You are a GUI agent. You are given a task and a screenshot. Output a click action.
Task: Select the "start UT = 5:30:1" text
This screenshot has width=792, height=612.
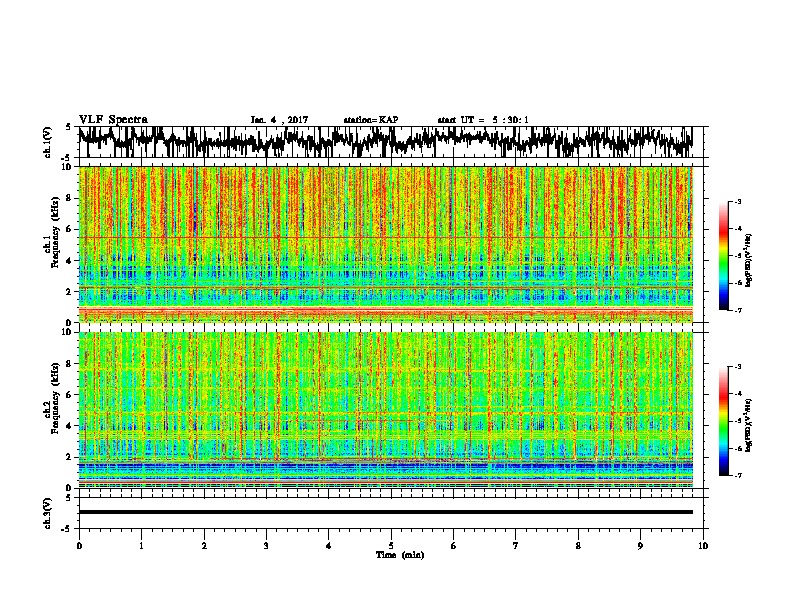(x=483, y=120)
